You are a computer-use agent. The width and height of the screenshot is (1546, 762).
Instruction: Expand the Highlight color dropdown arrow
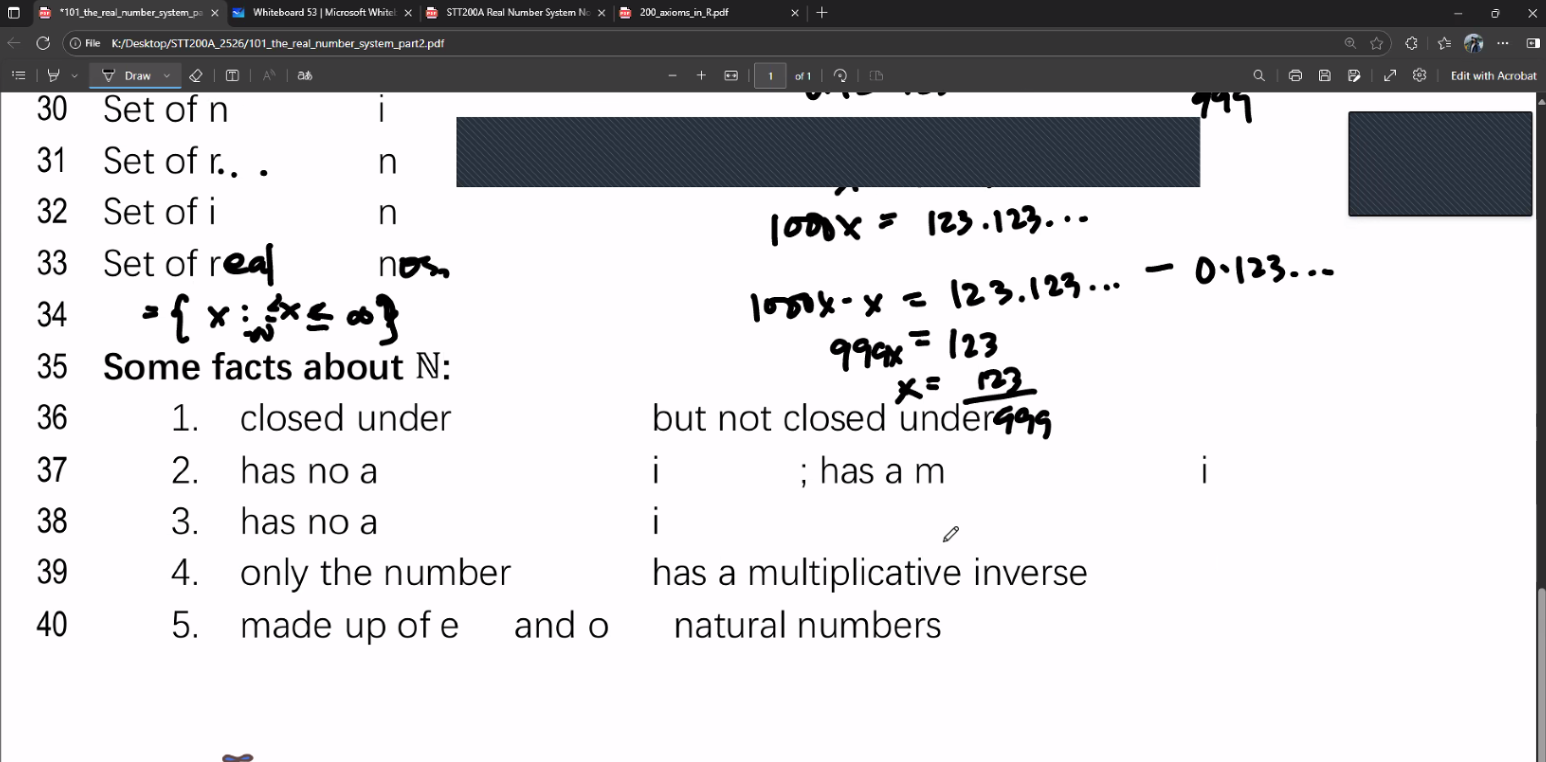click(x=74, y=76)
